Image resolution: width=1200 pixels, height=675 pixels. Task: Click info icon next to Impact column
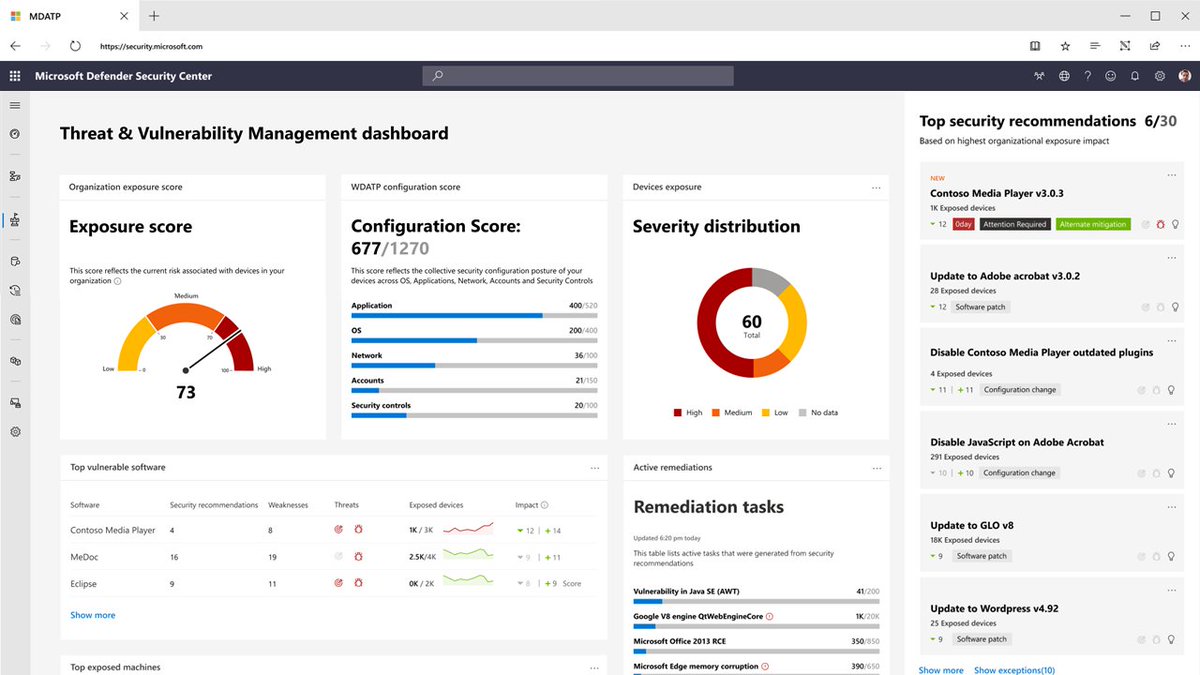(545, 505)
